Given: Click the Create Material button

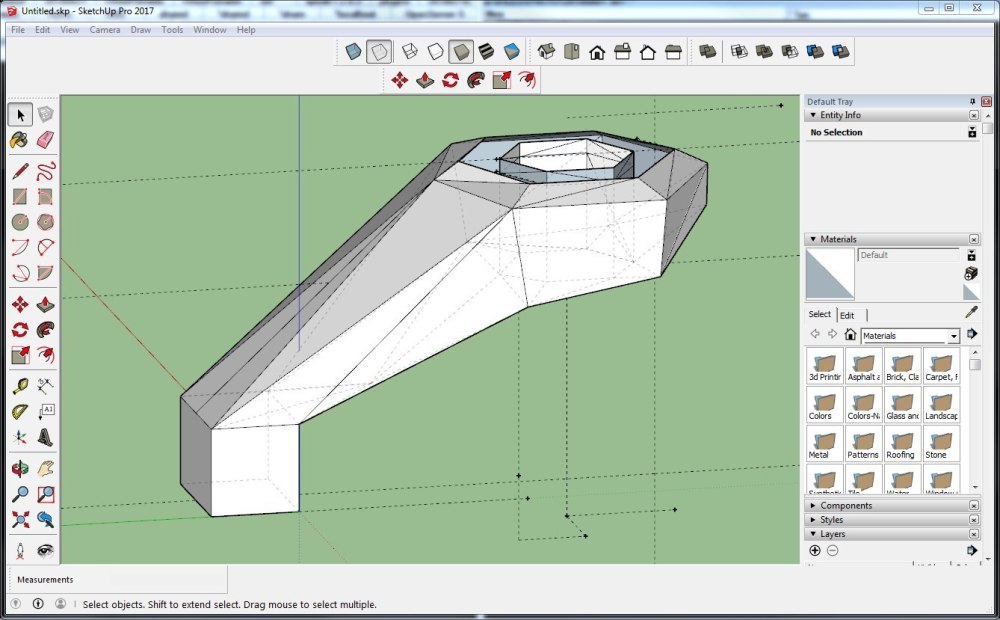Looking at the screenshot, I should point(971,274).
